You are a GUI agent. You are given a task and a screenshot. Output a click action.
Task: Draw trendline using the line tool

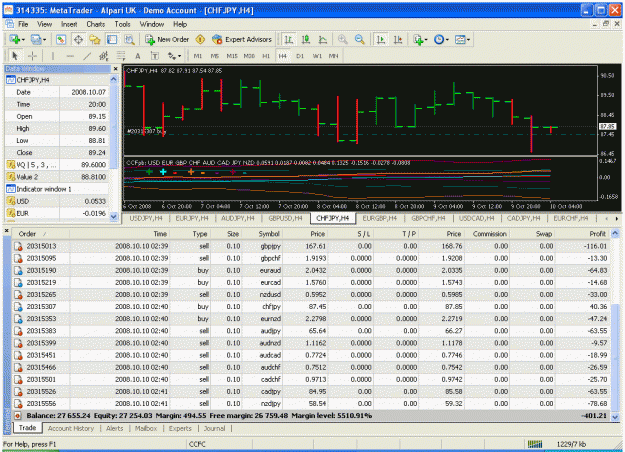pyautogui.click(x=87, y=56)
